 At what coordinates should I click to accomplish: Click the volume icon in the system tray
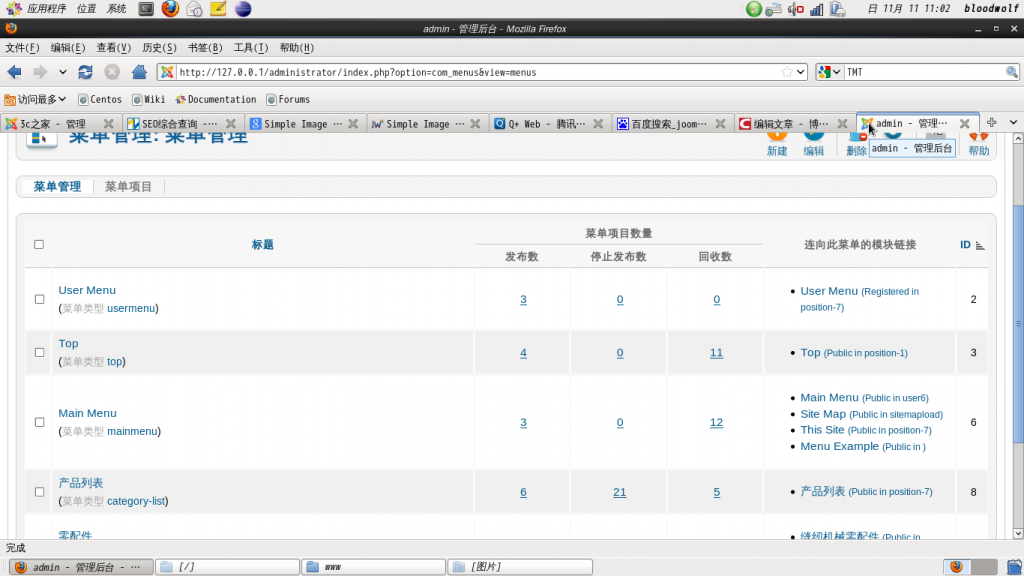[795, 9]
